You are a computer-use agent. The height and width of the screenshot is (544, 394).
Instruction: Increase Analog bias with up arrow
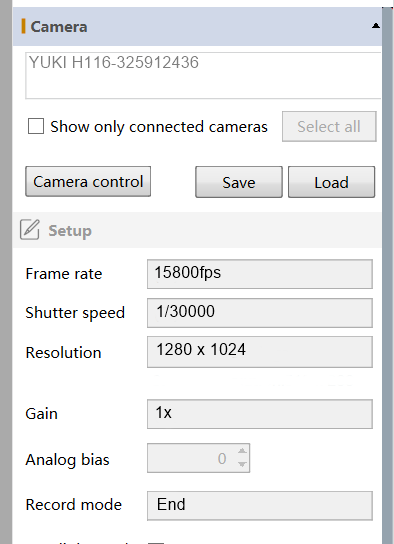242,451
